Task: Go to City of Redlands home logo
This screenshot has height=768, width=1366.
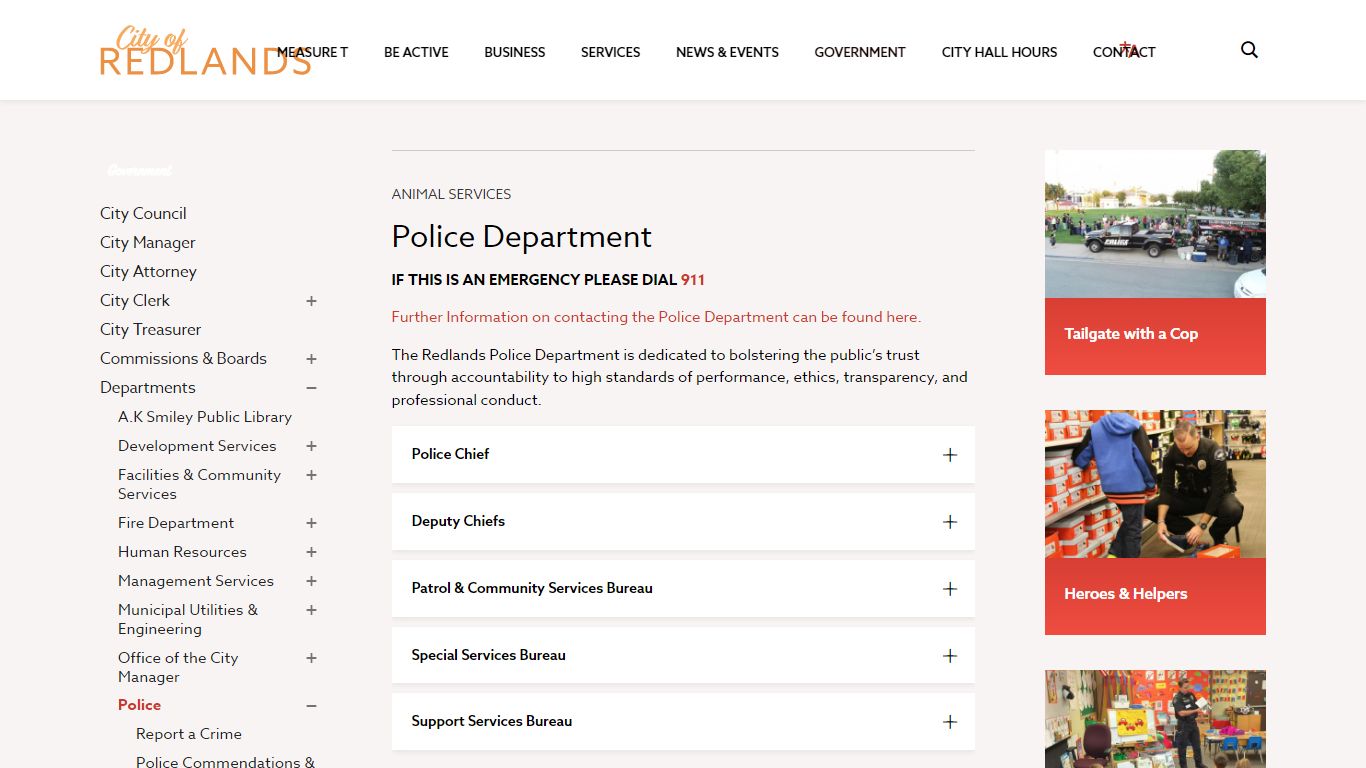Action: 205,51
